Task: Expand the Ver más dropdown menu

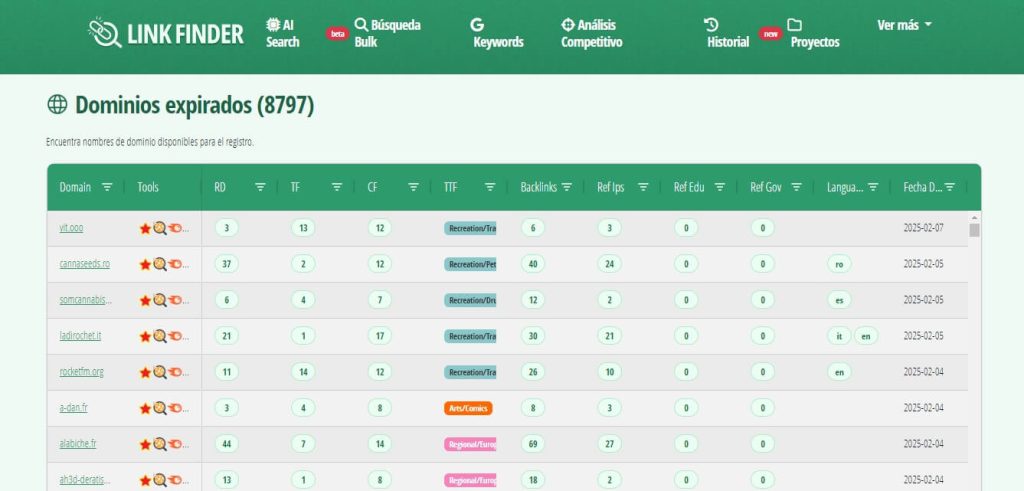Action: point(904,25)
